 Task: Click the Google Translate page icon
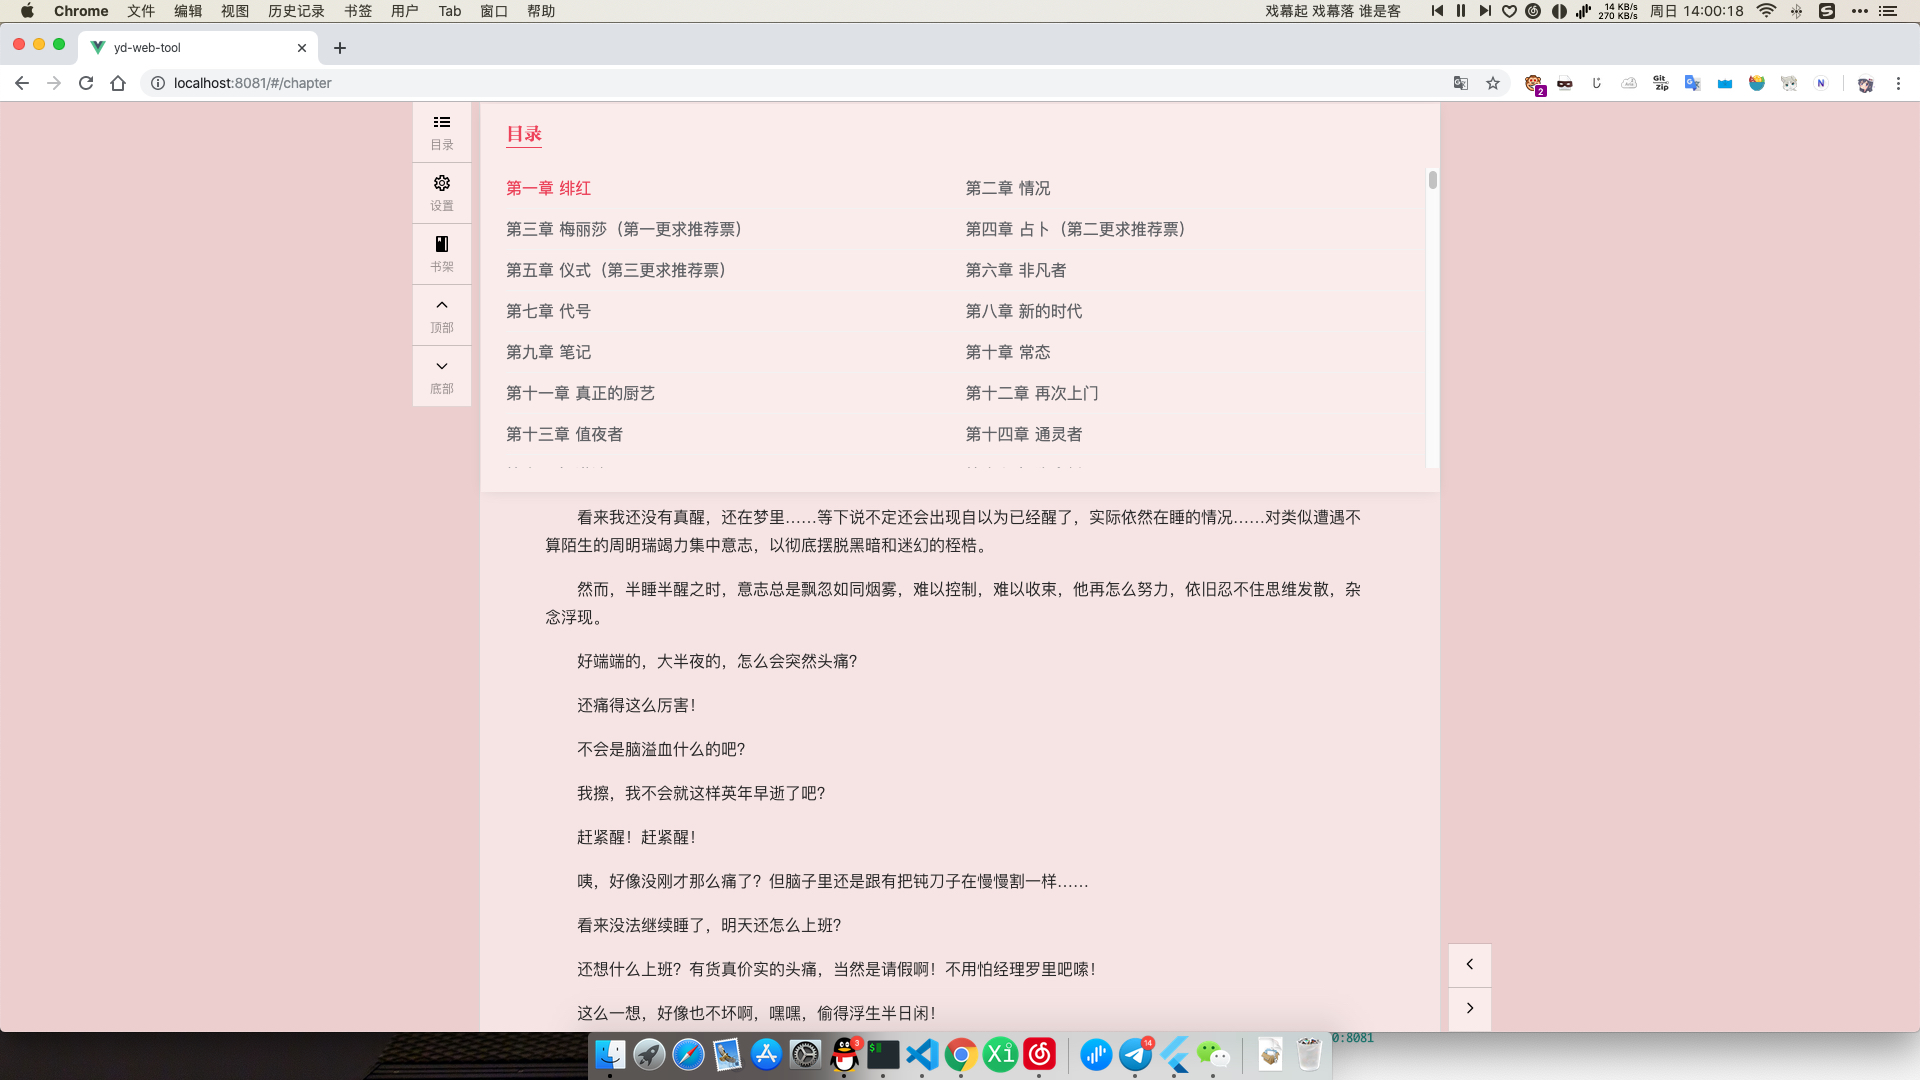[1461, 83]
